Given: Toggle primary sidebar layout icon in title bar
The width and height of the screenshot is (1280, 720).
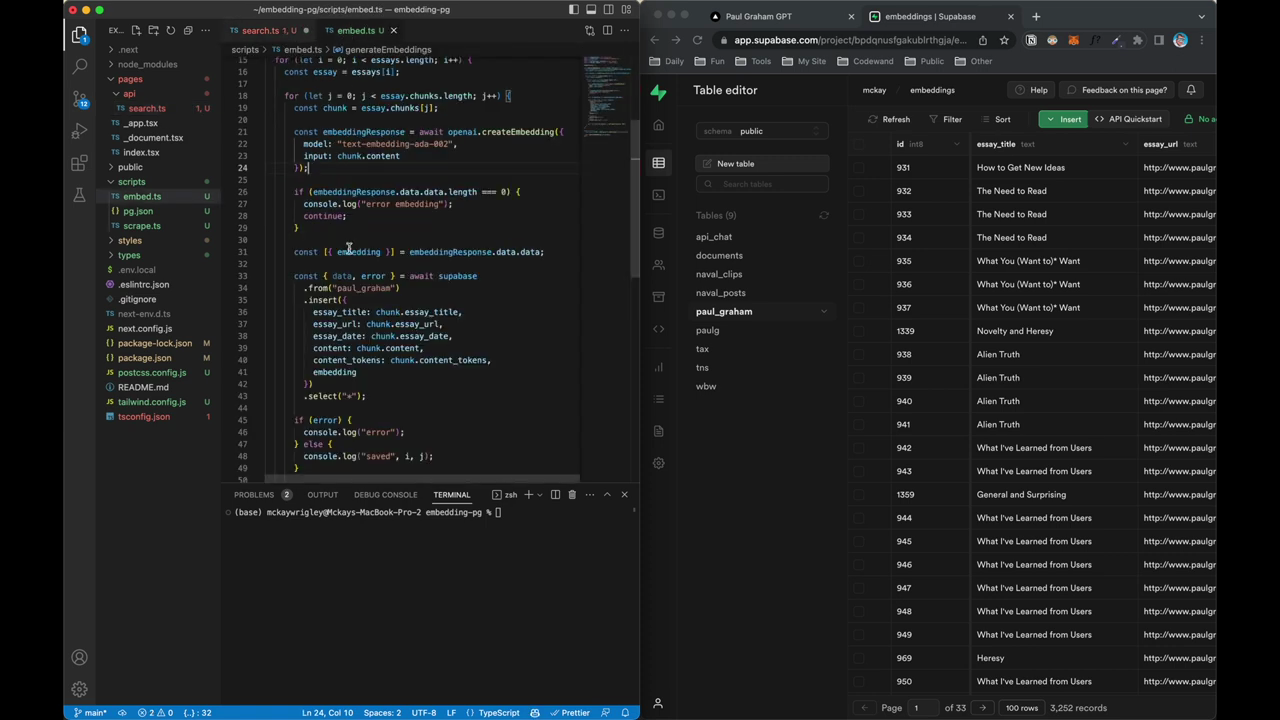Looking at the screenshot, I should click(574, 9).
